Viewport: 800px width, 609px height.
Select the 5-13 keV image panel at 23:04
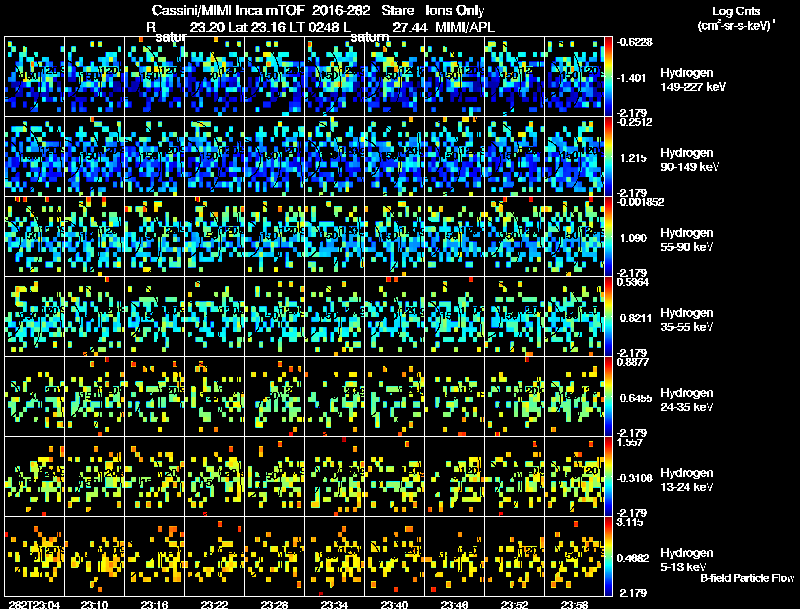click(x=35, y=557)
